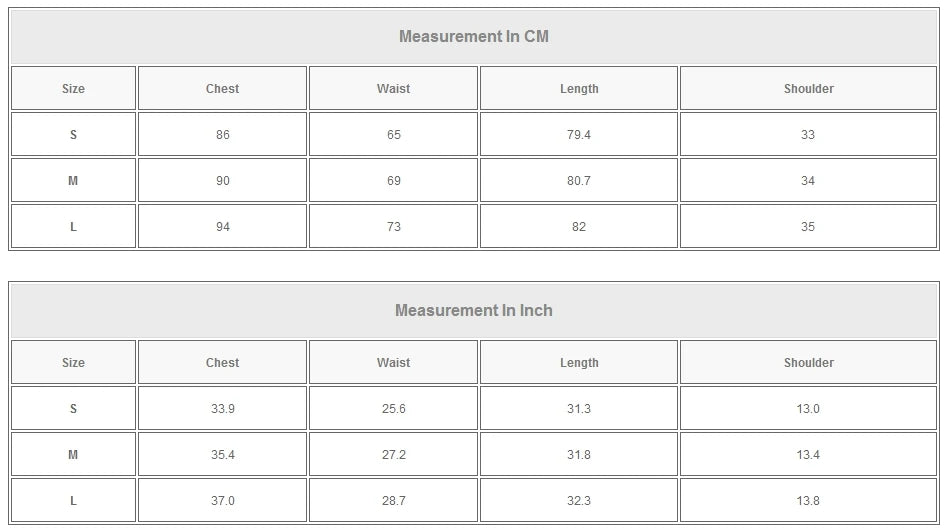The image size is (950, 531).
Task: Select the L size cell in CM table
Action: click(x=73, y=227)
